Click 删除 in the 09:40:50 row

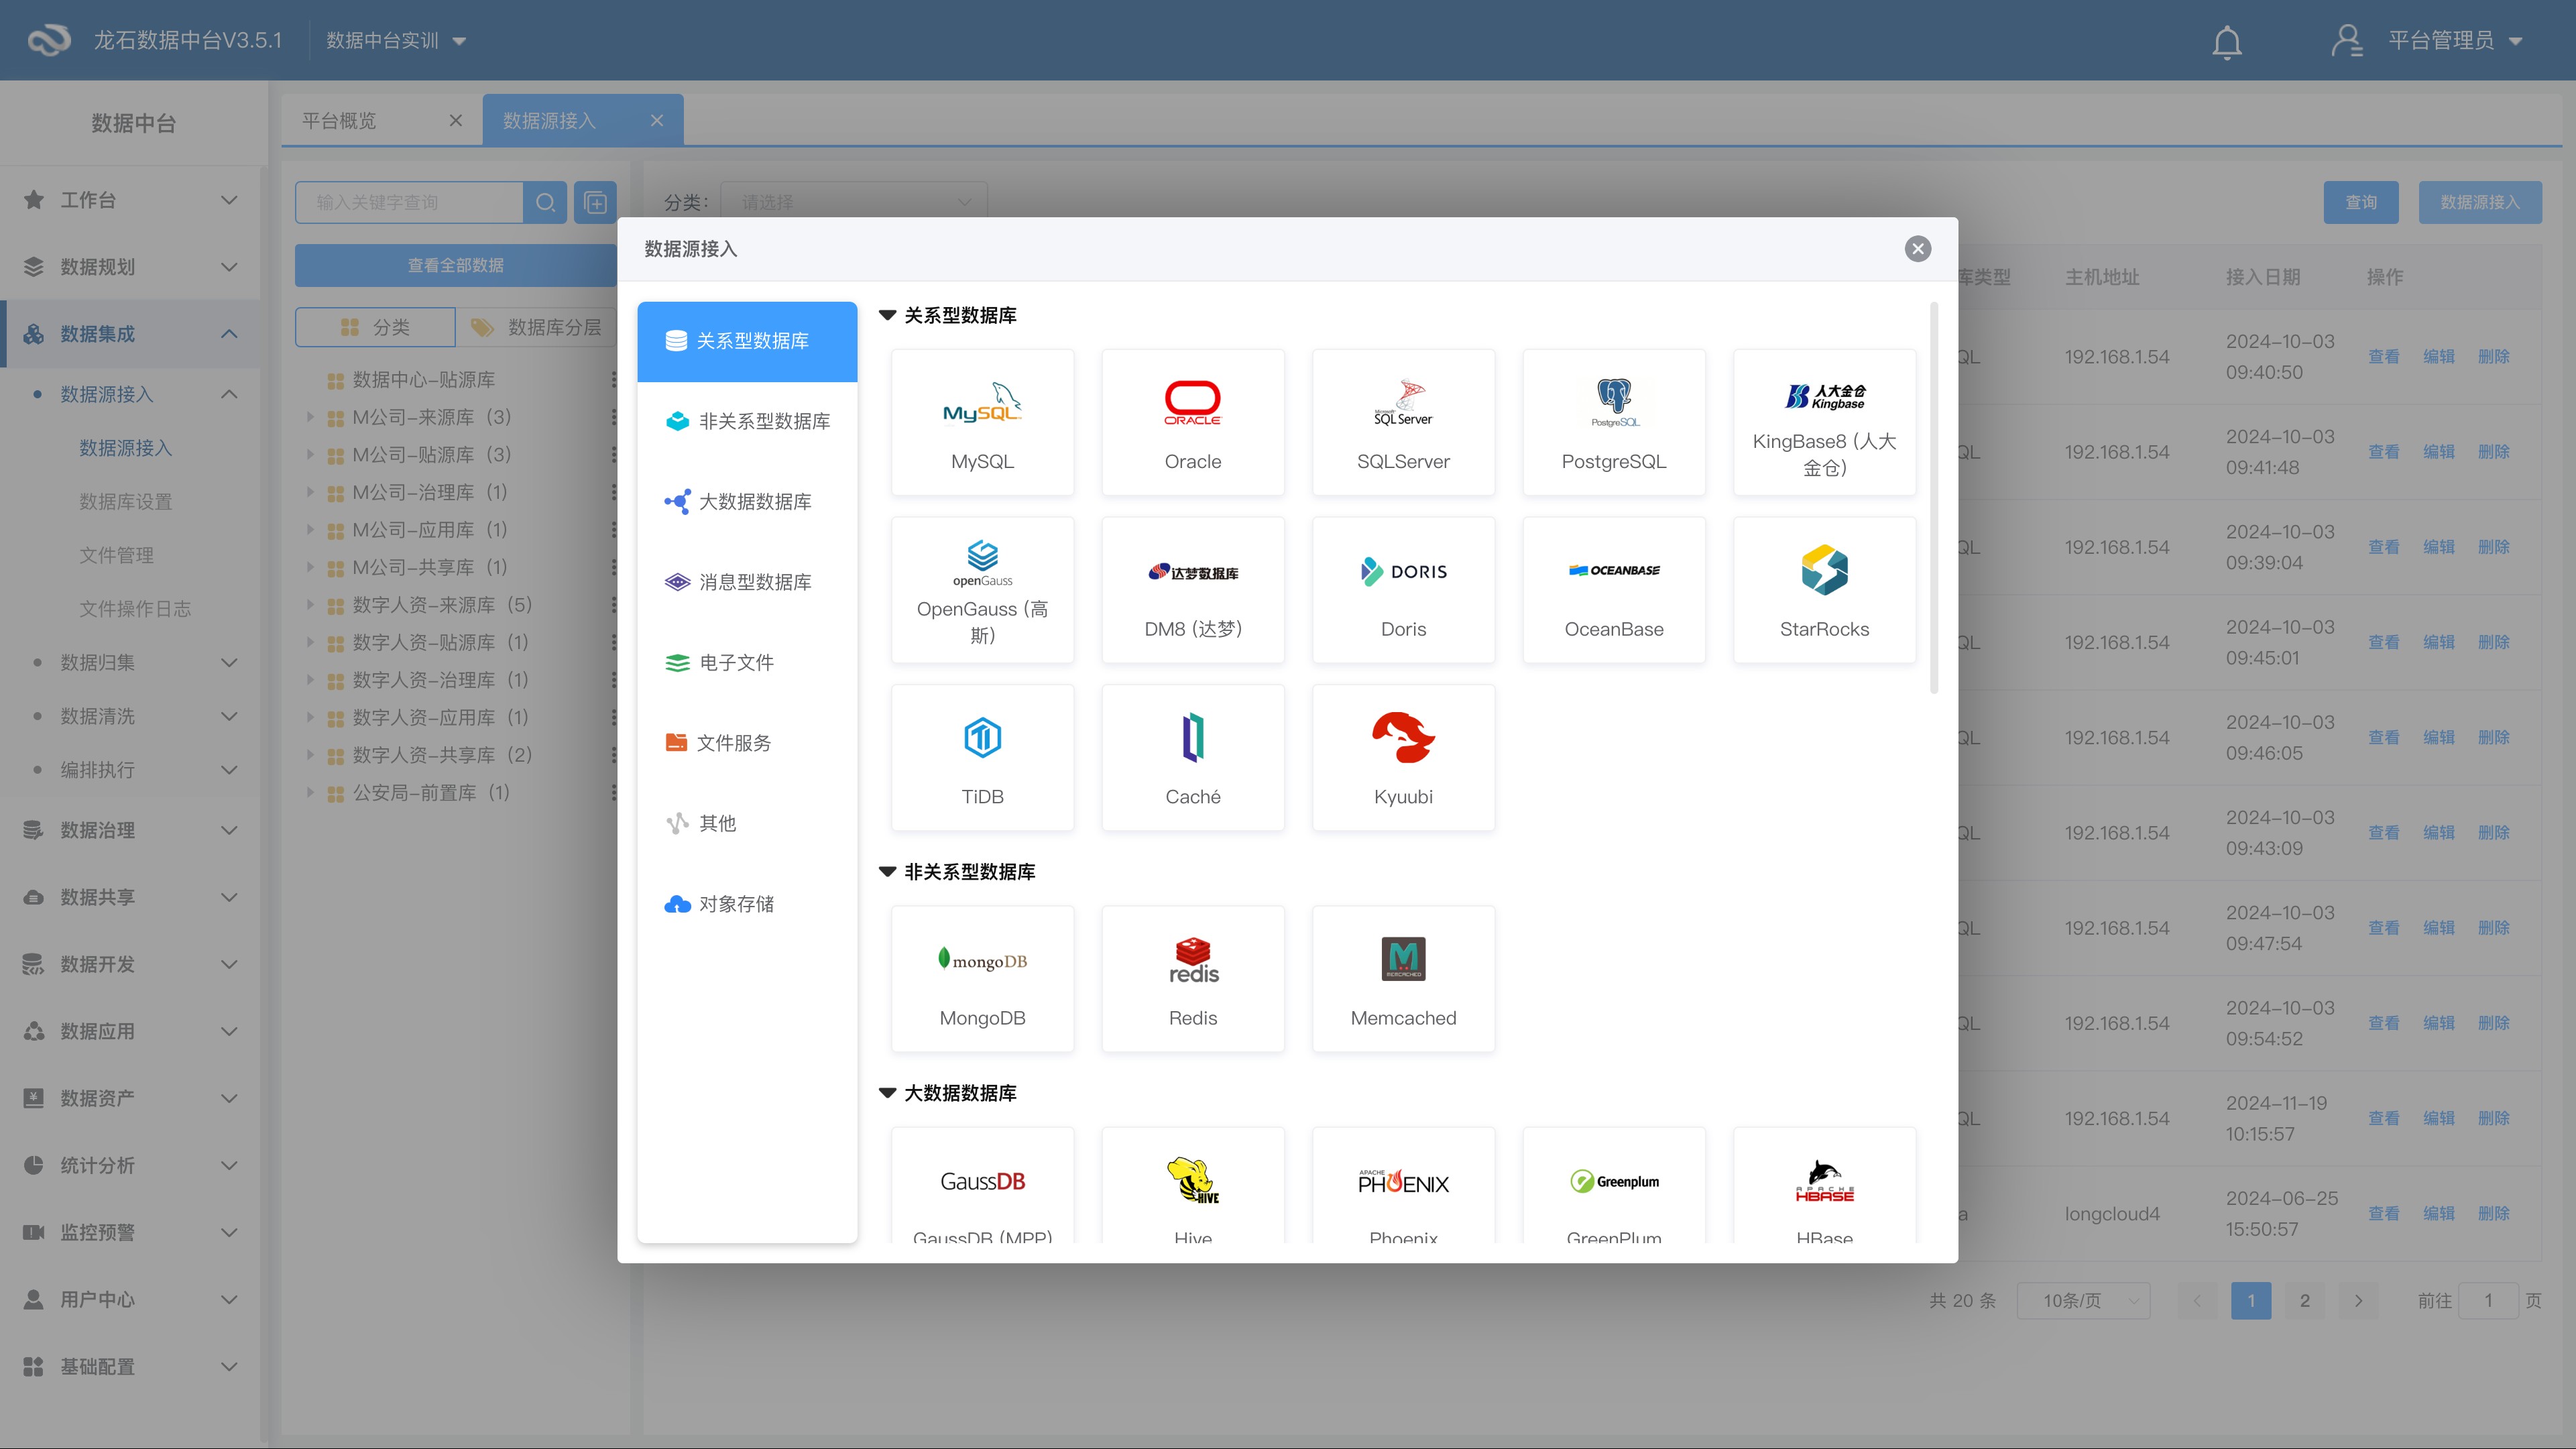tap(2493, 356)
